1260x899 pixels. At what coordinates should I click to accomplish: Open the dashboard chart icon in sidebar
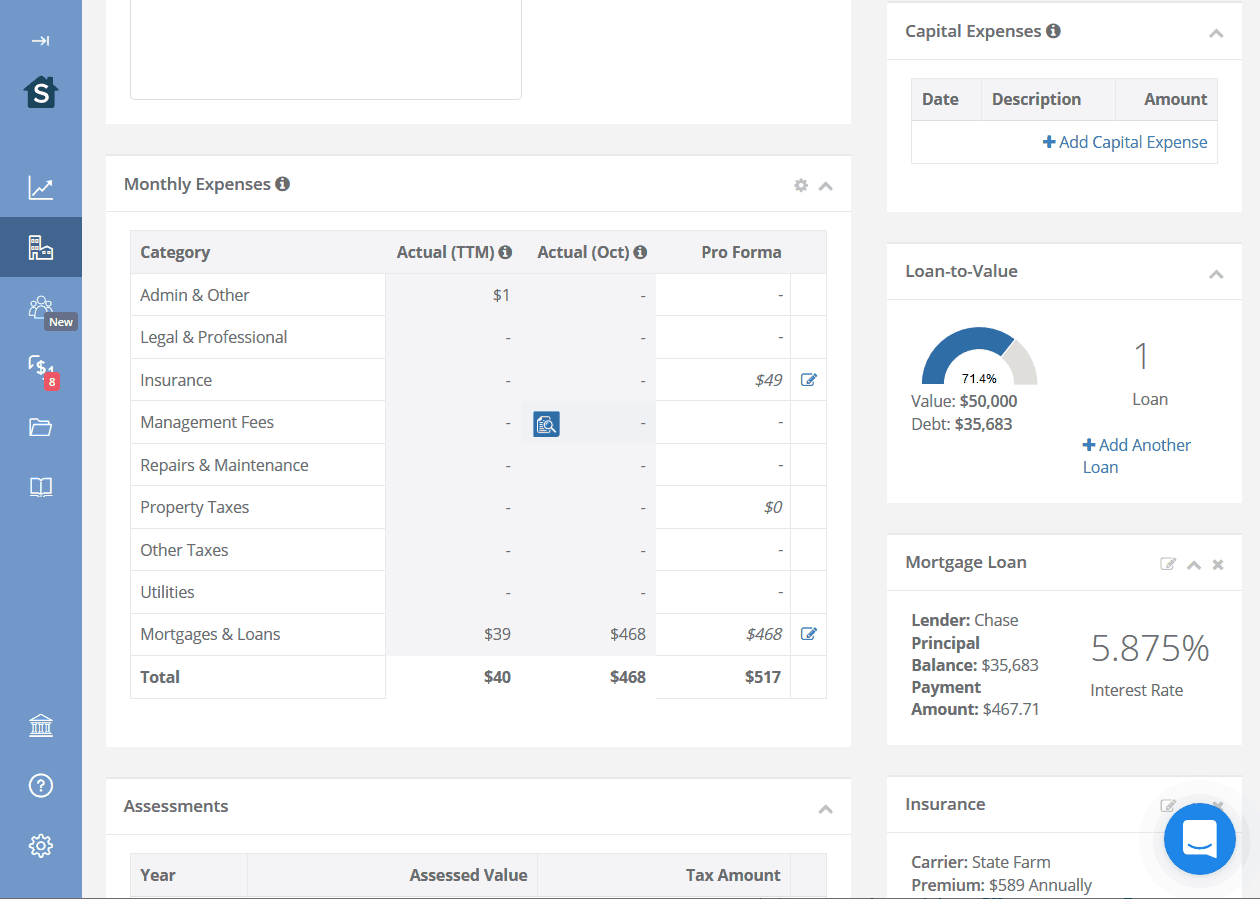tap(40, 187)
